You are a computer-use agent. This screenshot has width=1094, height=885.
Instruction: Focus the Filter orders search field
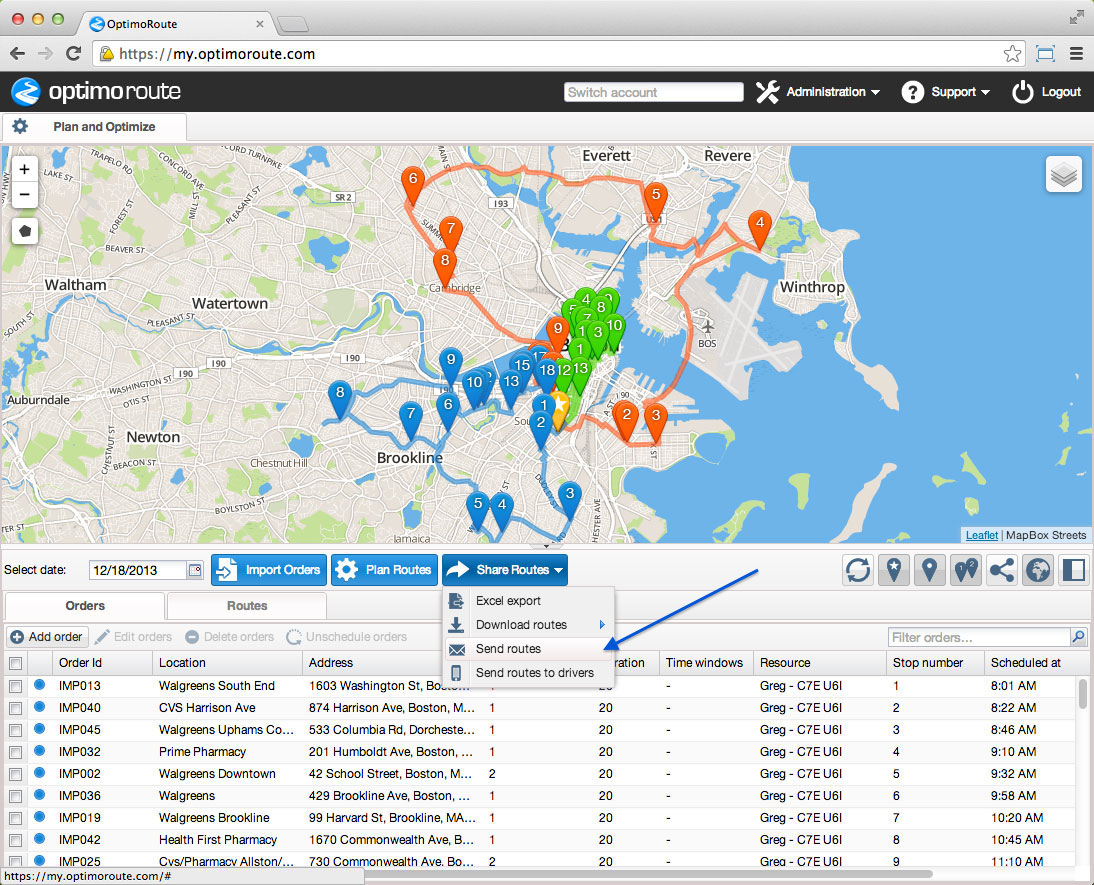(979, 637)
